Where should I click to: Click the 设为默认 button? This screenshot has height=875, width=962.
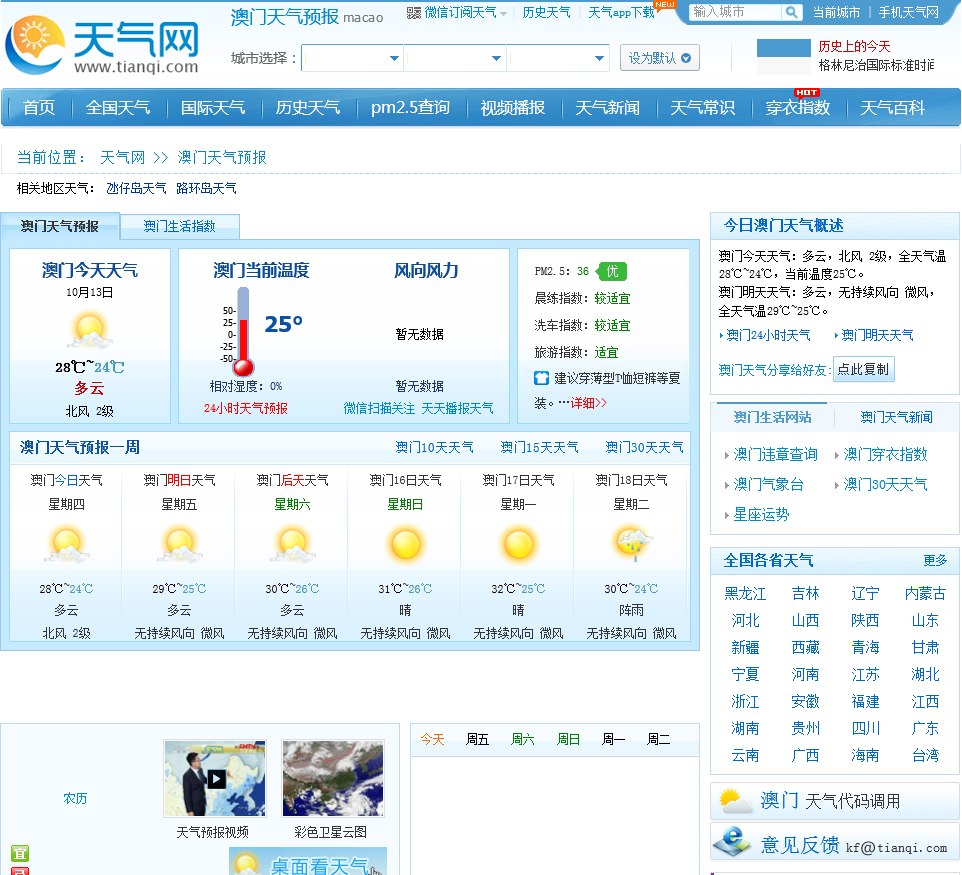[x=660, y=58]
